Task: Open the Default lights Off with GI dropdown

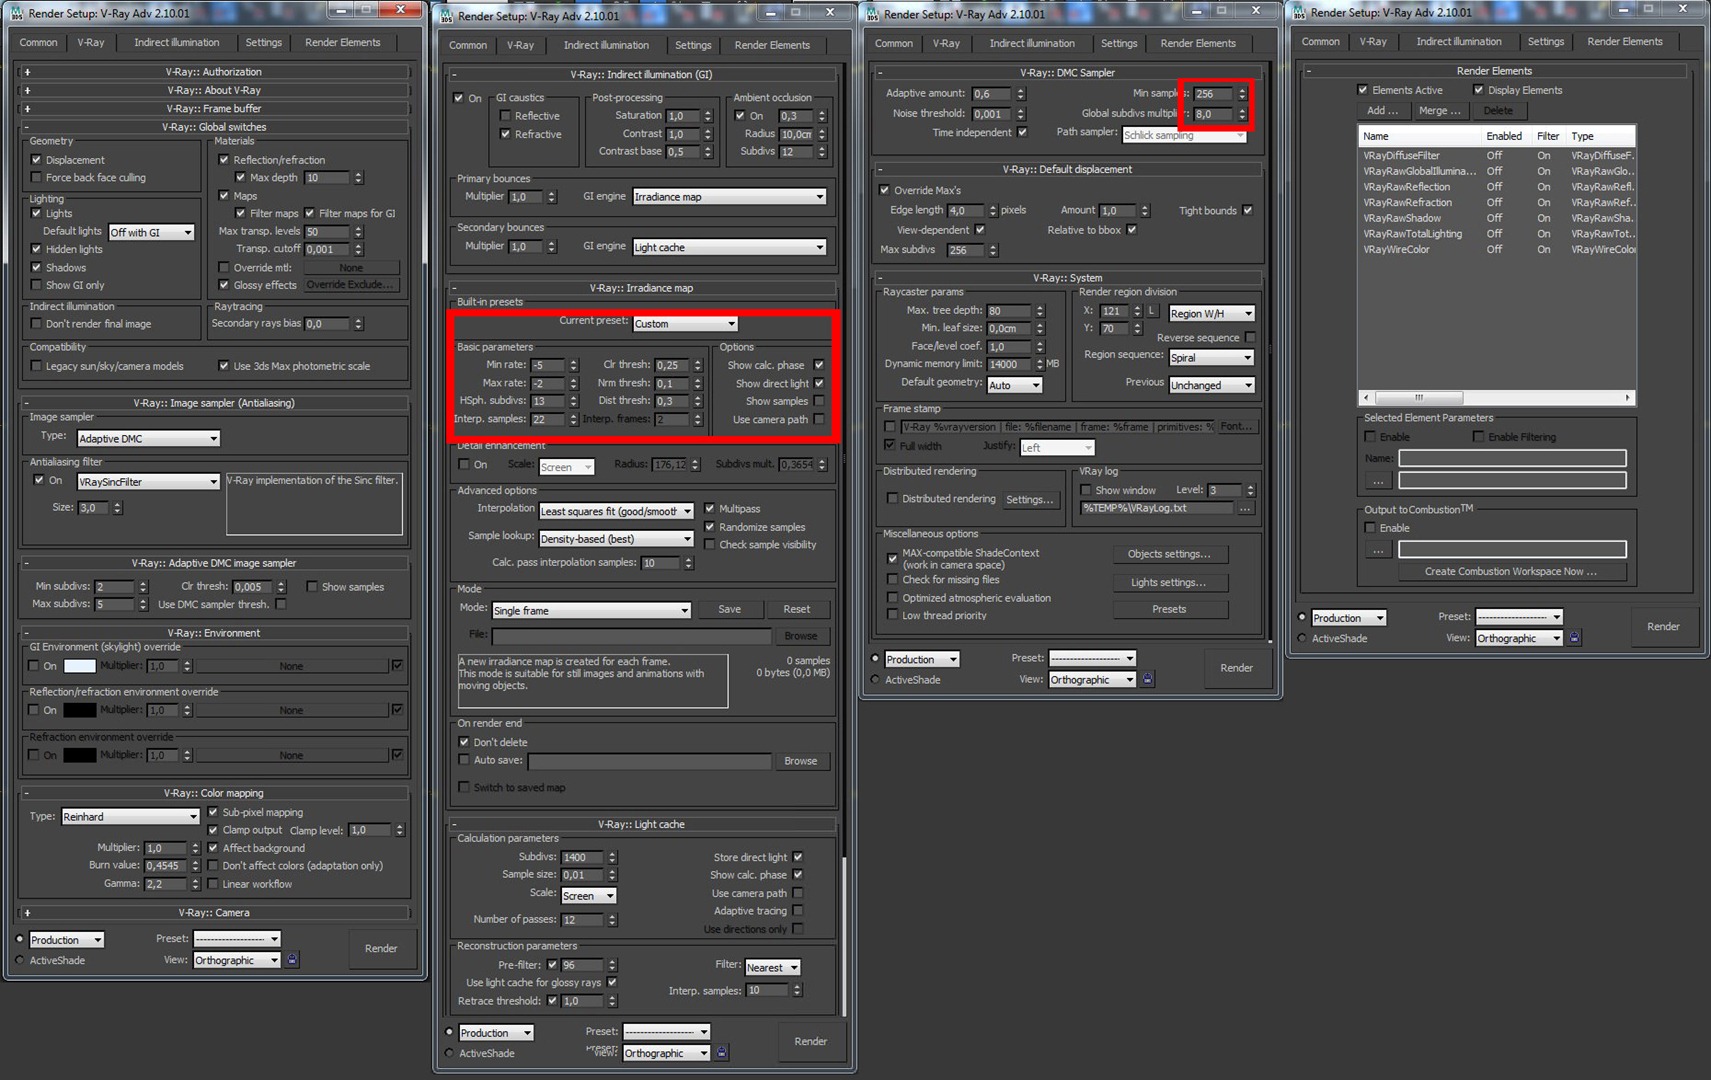Action: (x=151, y=233)
